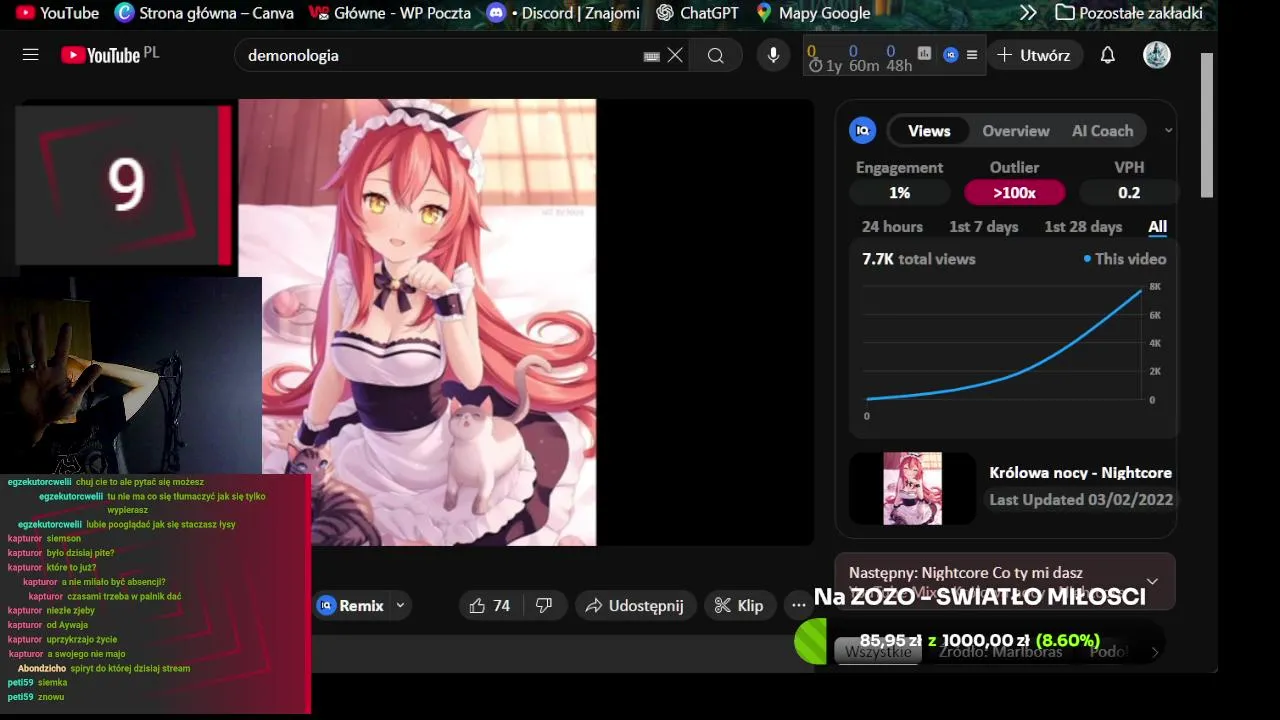Image resolution: width=1280 pixels, height=720 pixels.
Task: Click the VPH 0.2 pill
Action: 1129,192
